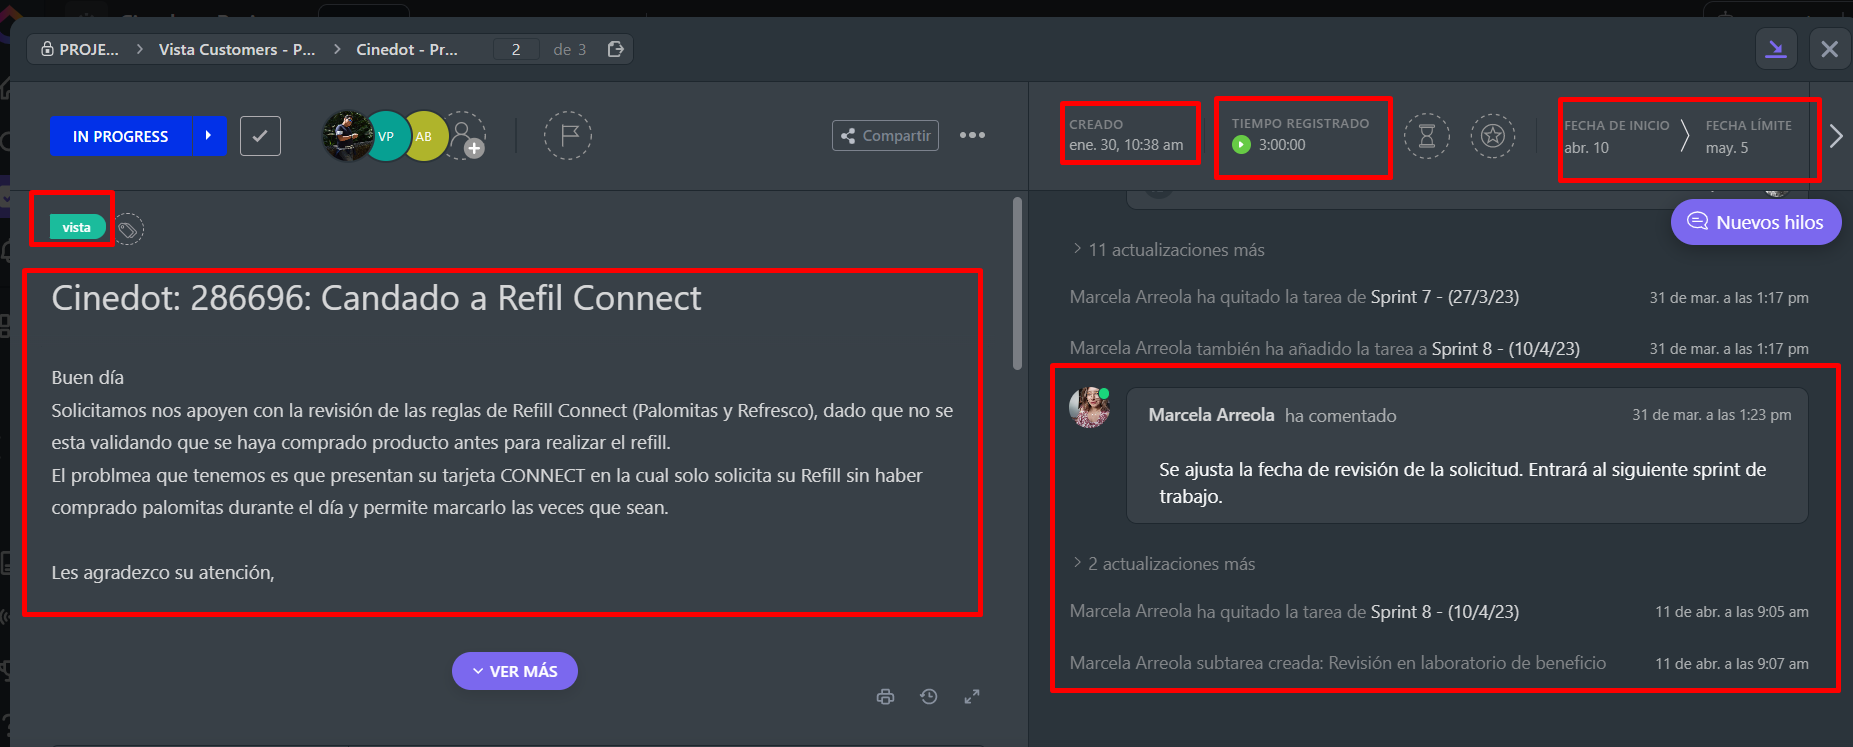
Task: Open Vista Customers breadcrumb item
Action: [x=237, y=49]
